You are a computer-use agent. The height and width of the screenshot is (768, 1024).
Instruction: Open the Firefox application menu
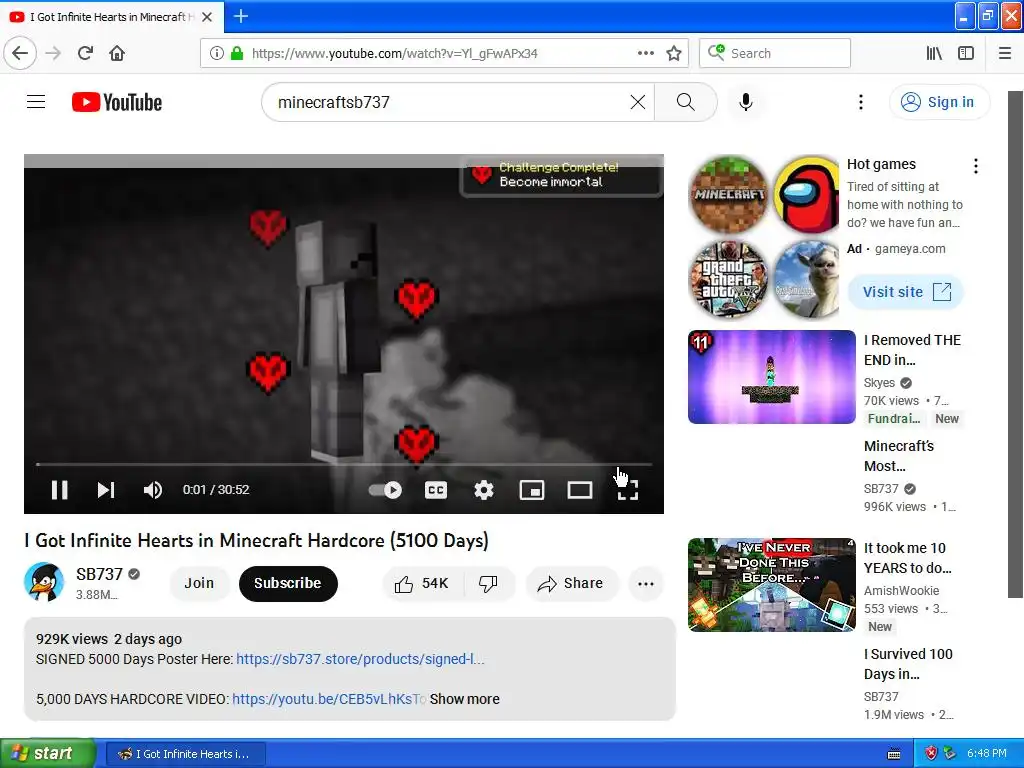(1005, 54)
